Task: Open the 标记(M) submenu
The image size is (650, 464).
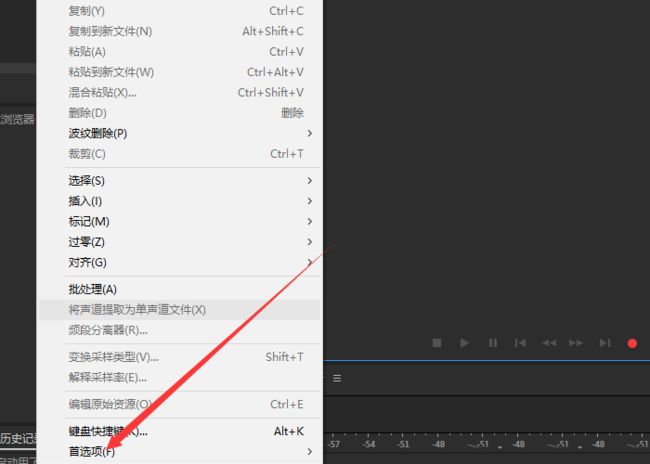Action: (x=179, y=221)
